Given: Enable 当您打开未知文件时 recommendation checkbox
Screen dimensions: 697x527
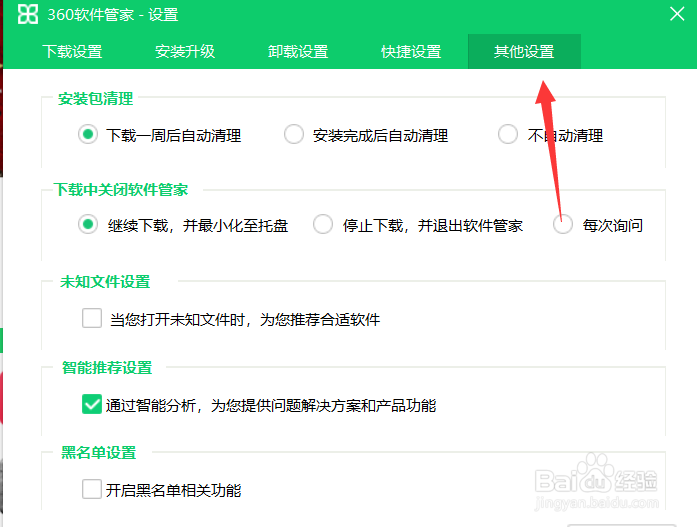Looking at the screenshot, I should tap(92, 318).
